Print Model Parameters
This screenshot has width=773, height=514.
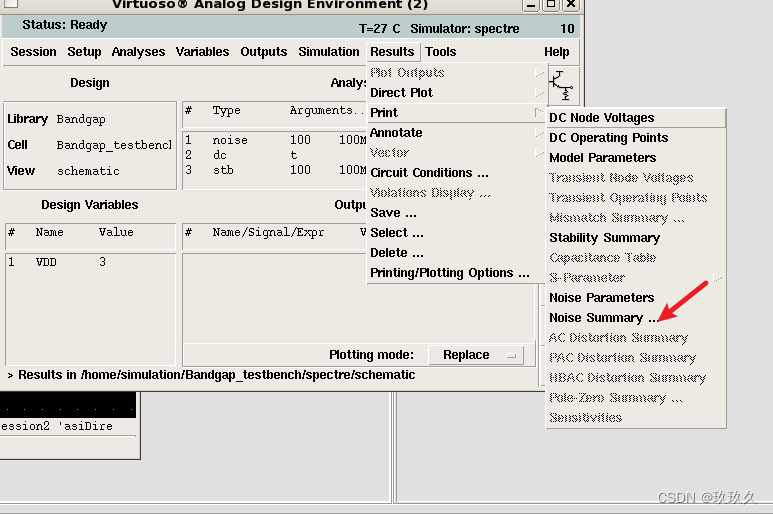pyautogui.click(x=636, y=158)
